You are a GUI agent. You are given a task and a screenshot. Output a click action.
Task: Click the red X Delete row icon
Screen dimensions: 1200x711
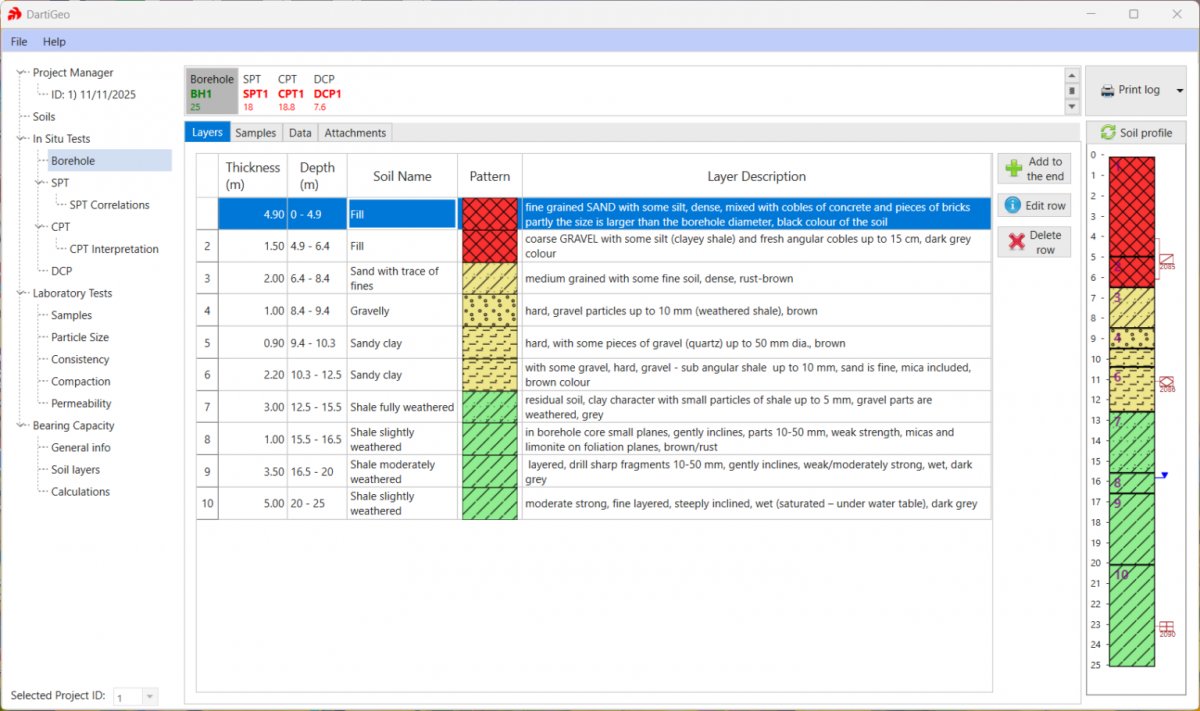point(1016,242)
